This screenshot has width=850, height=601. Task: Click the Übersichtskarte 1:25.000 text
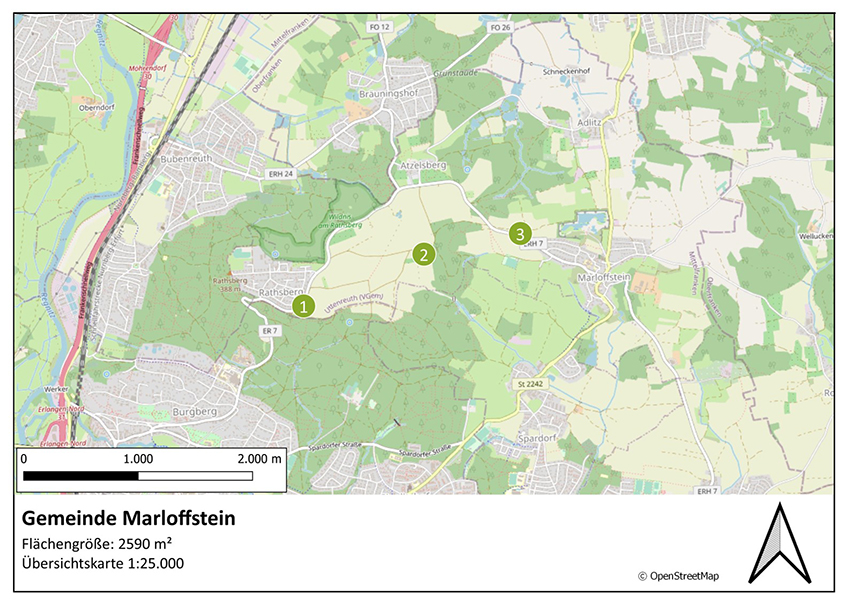(103, 563)
